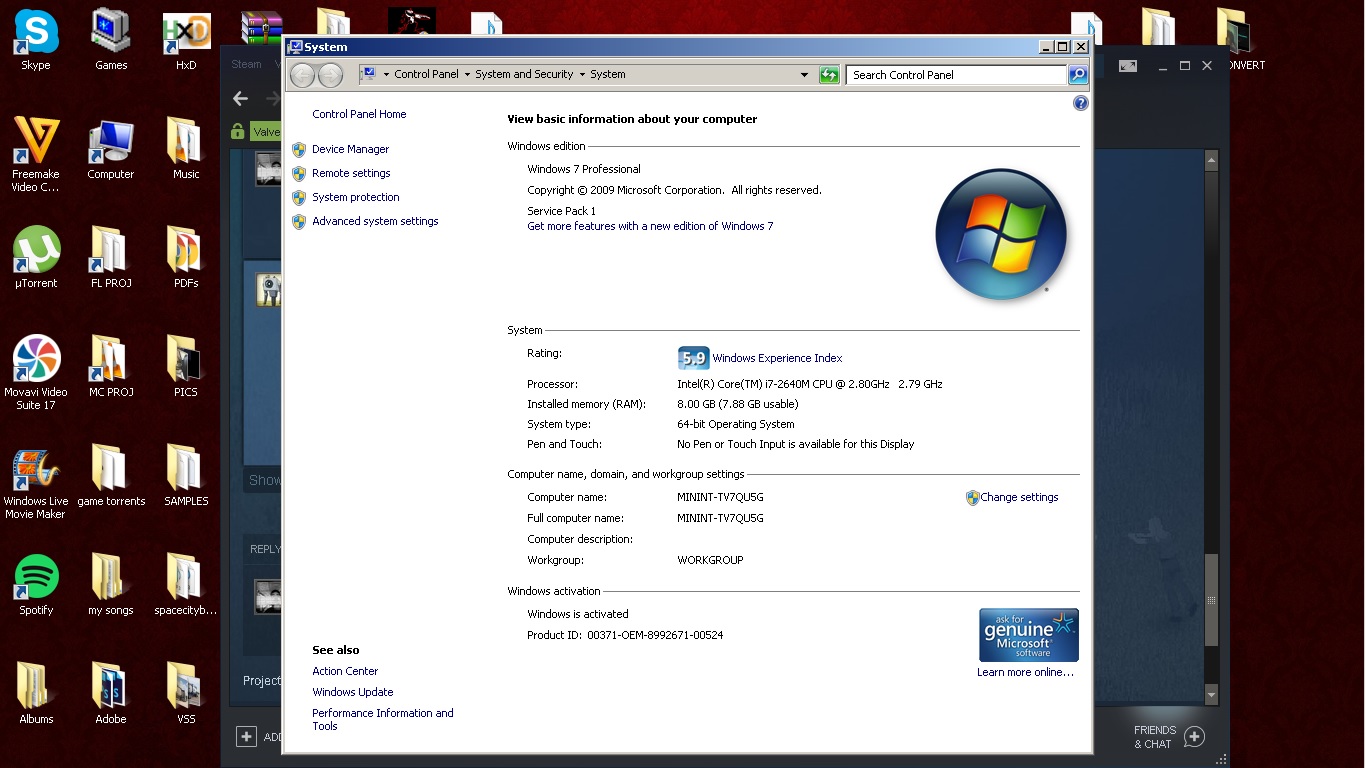Open Device Manager
This screenshot has height=768, width=1366.
[350, 149]
